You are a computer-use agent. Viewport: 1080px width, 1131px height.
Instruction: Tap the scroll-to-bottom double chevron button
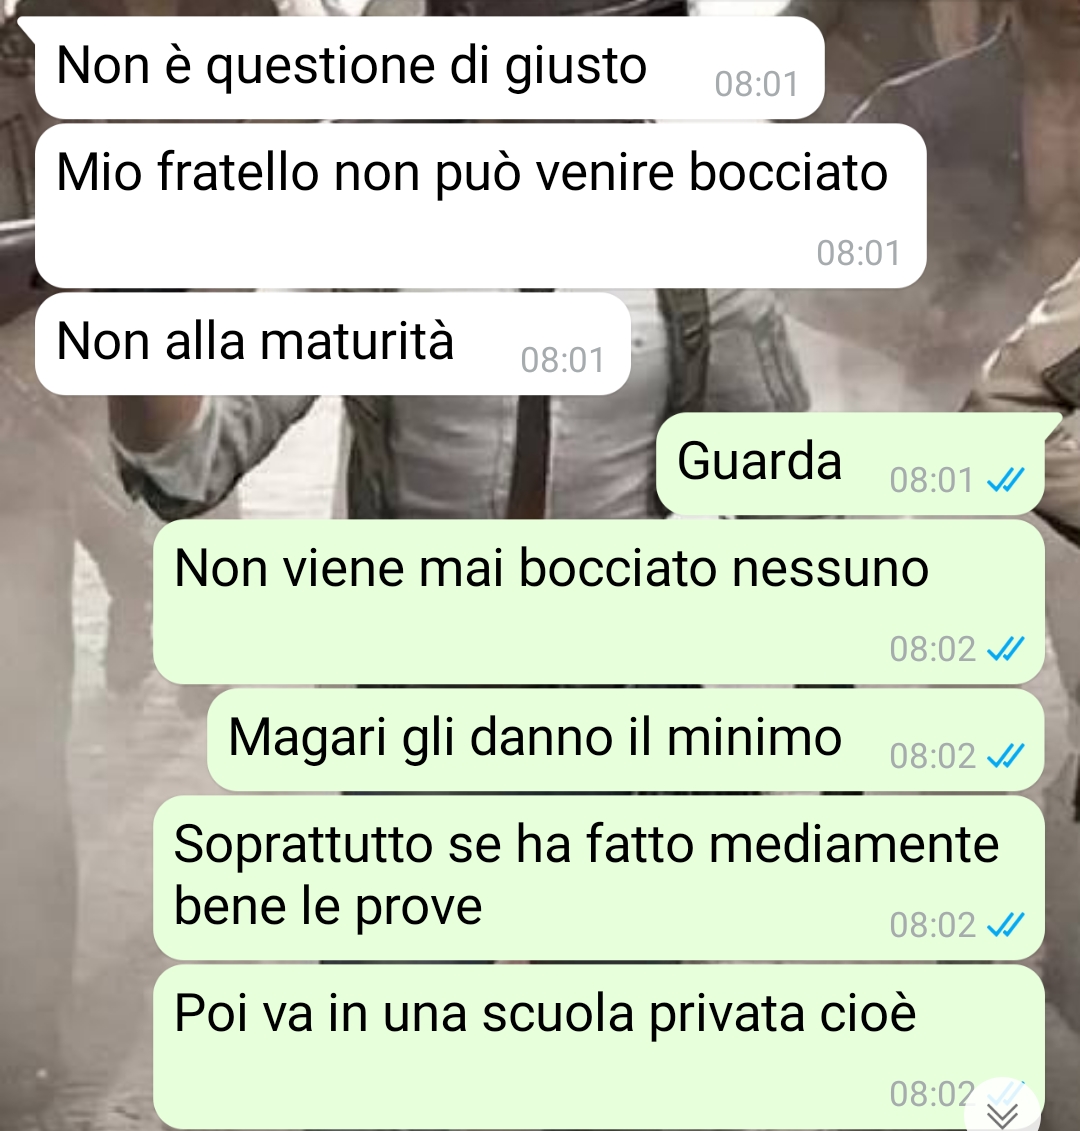[1003, 1109]
